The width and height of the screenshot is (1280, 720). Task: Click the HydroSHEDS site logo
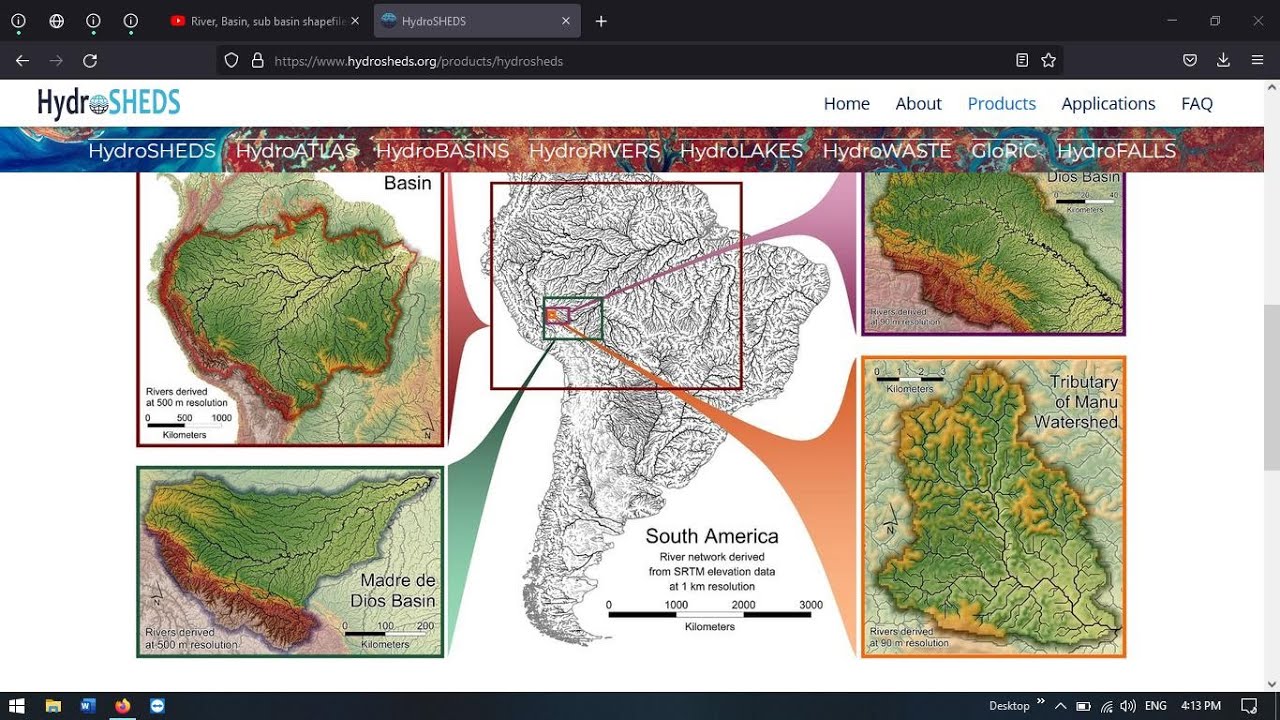point(109,103)
